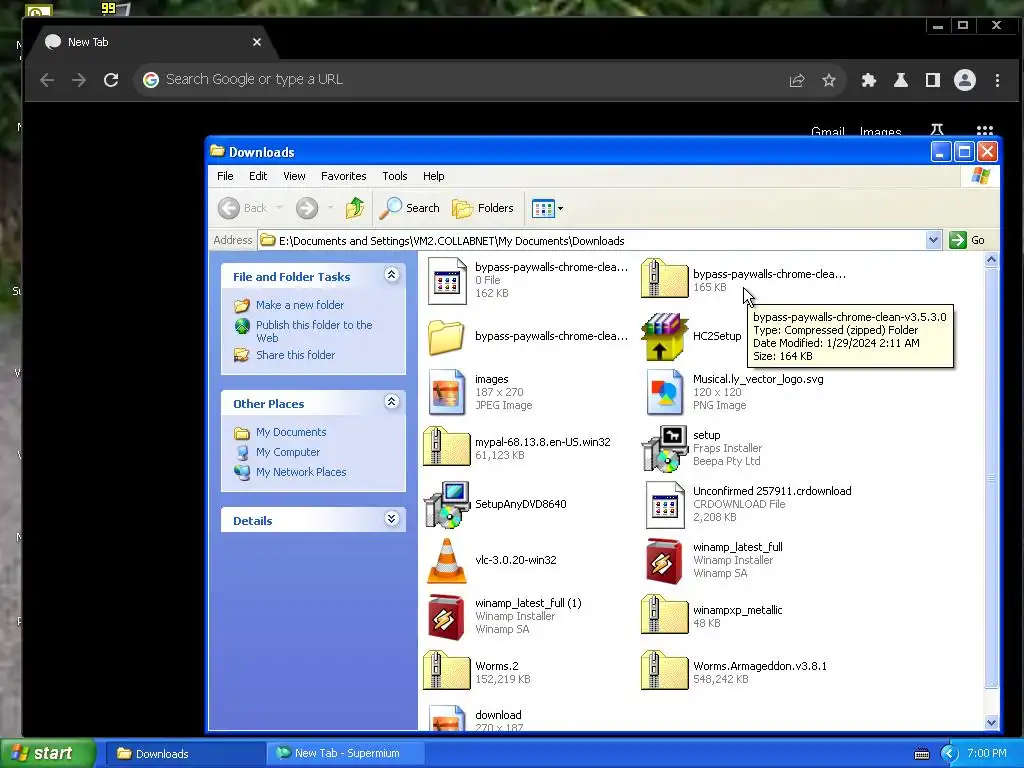Select the Worms.Armageddon.v3.8.1 zip icon
Screen dimensions: 1024x768
pos(664,670)
